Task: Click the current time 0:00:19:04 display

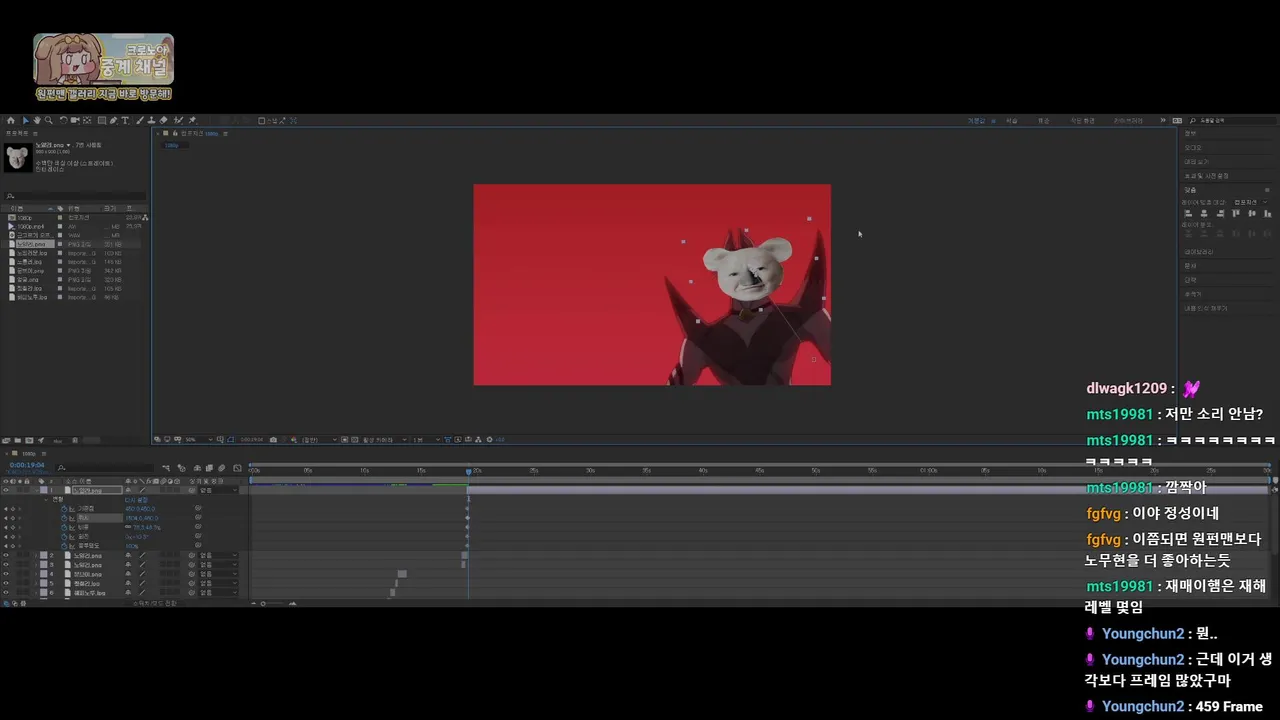Action: click(x=27, y=465)
